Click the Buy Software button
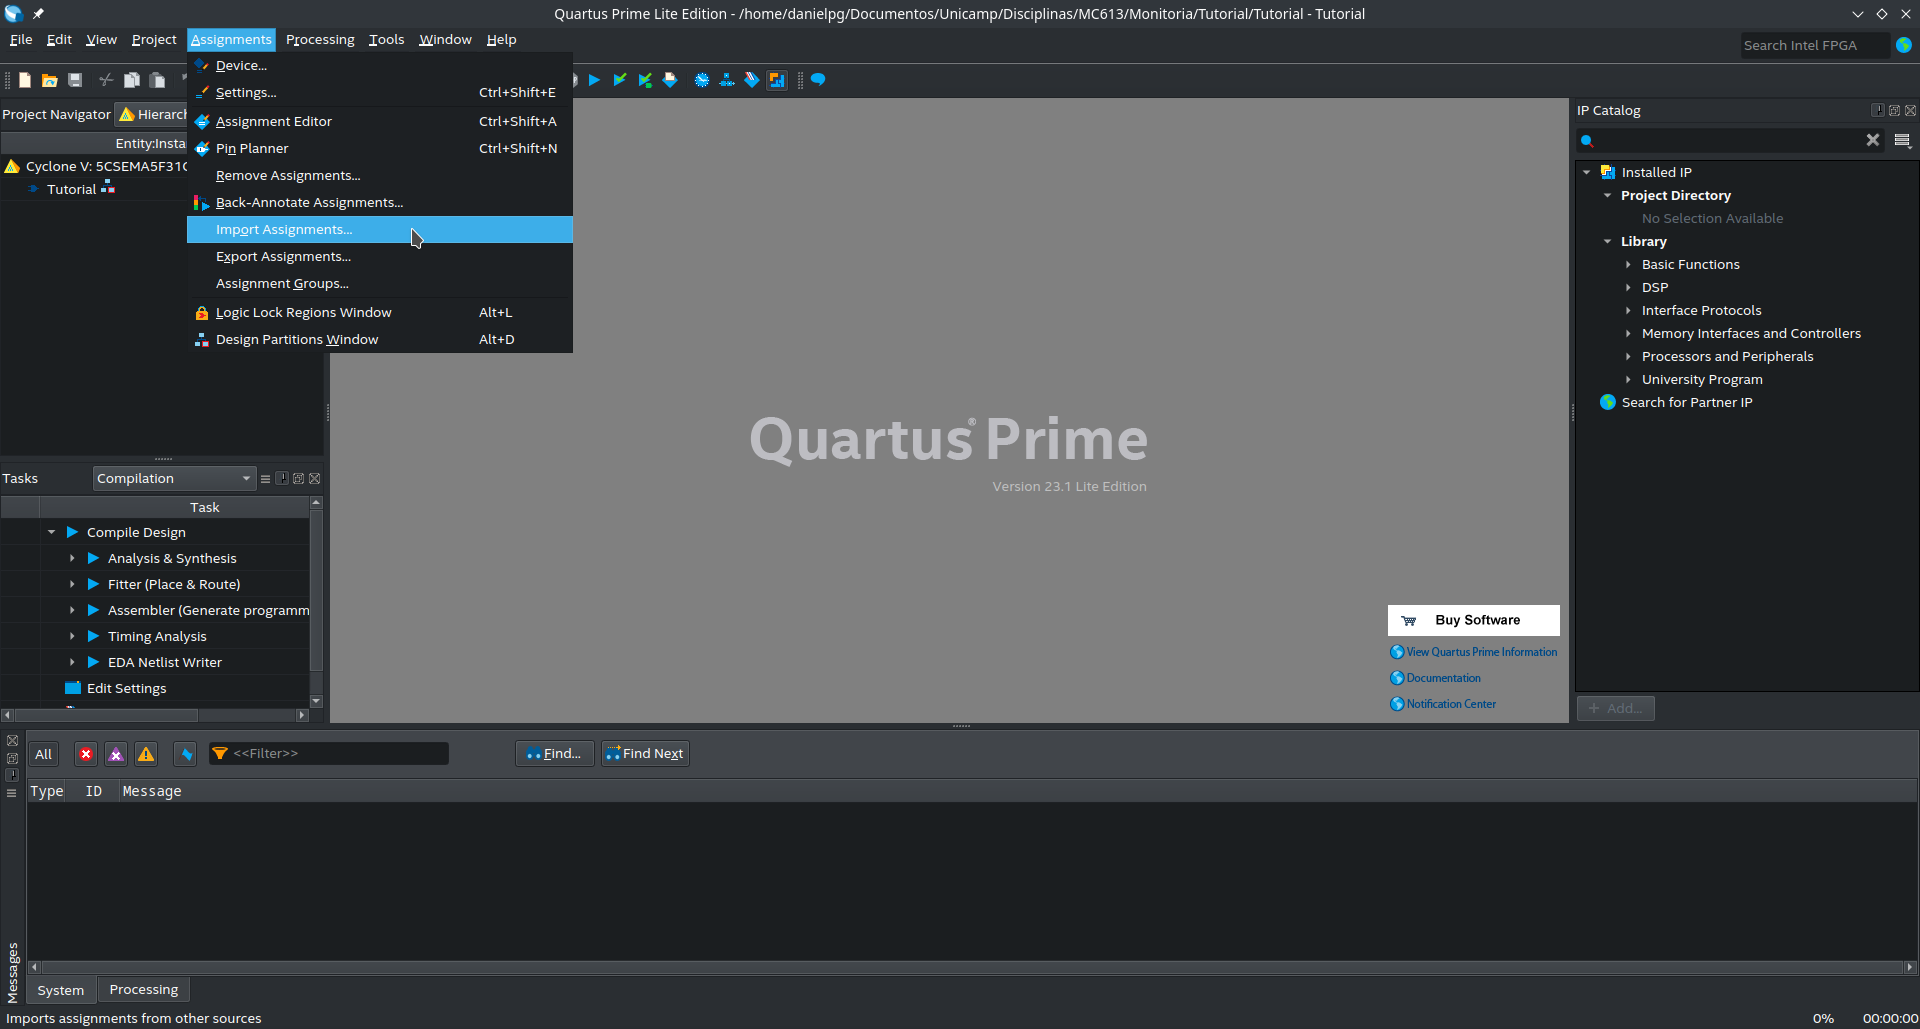 (1473, 621)
